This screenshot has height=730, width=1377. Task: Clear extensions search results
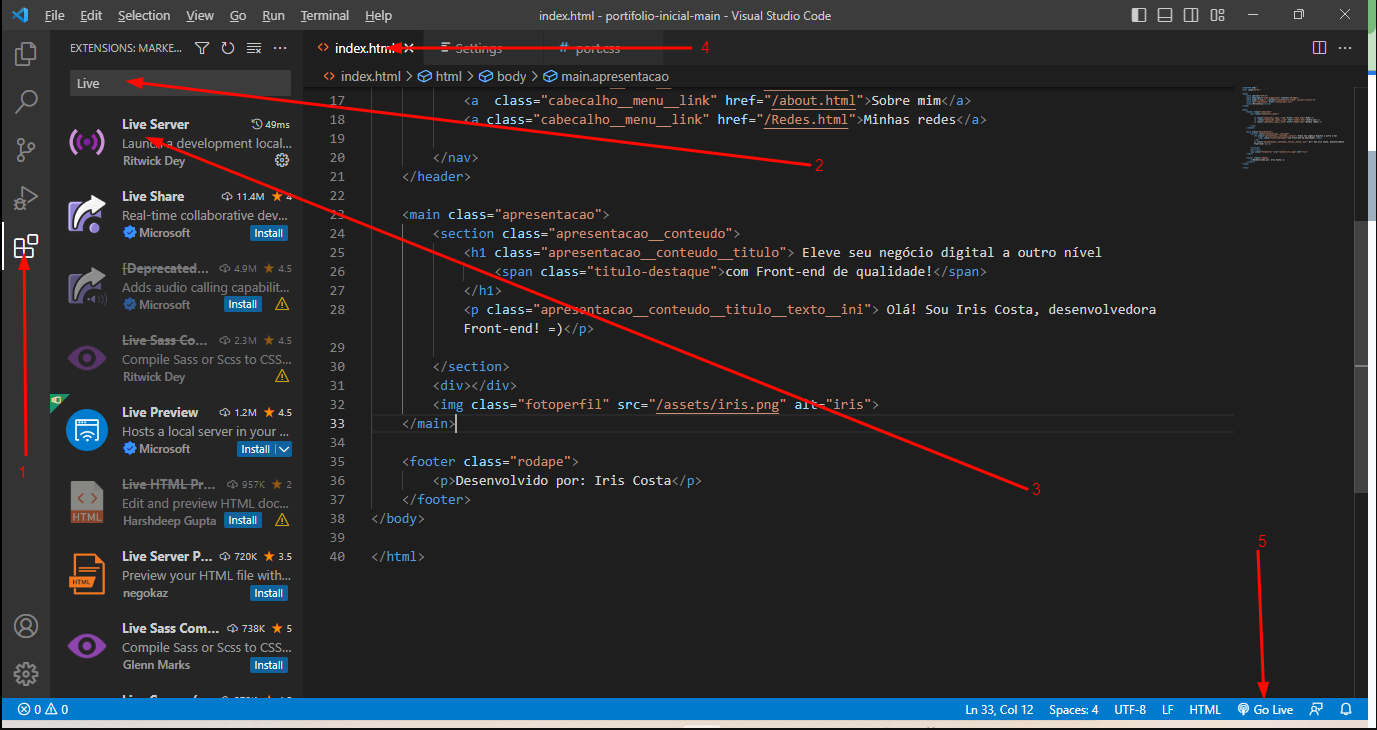[254, 48]
